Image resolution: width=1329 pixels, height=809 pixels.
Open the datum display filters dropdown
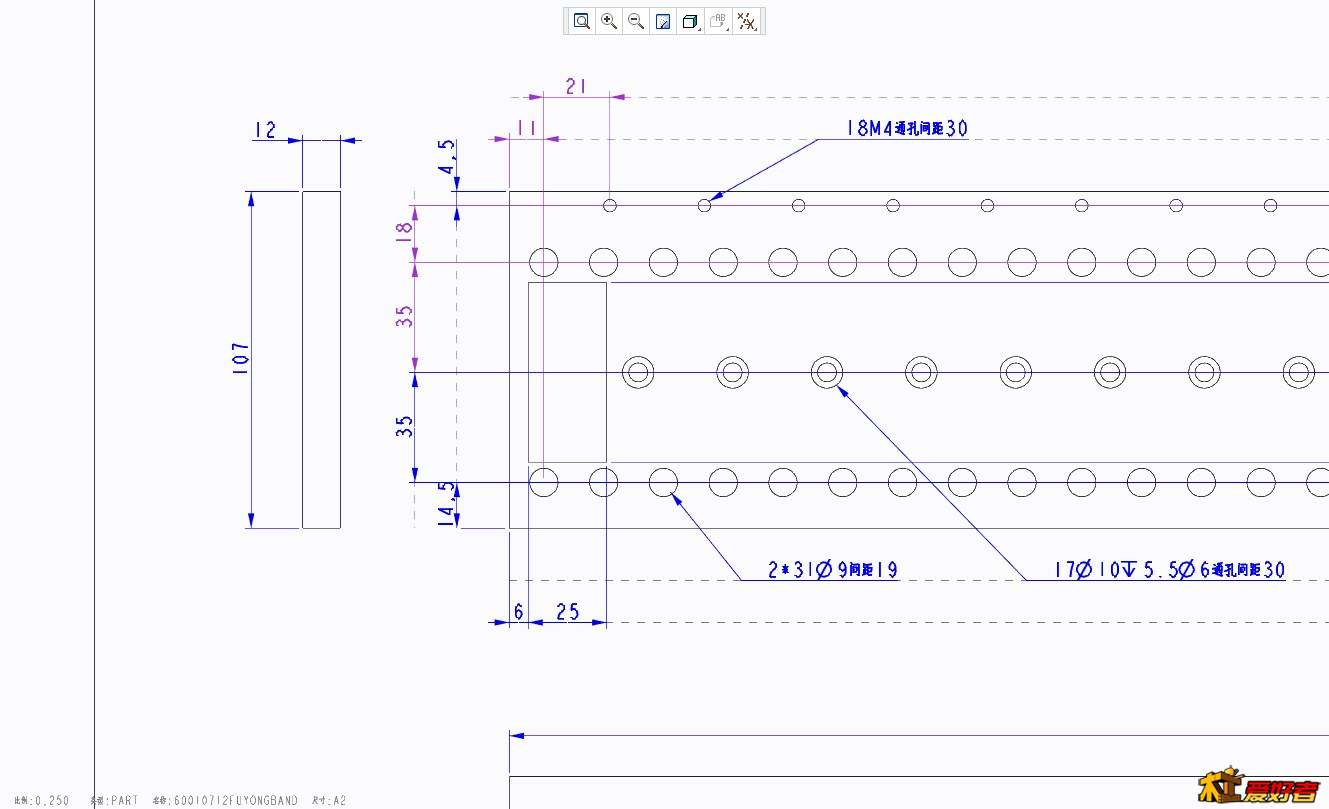tap(747, 21)
